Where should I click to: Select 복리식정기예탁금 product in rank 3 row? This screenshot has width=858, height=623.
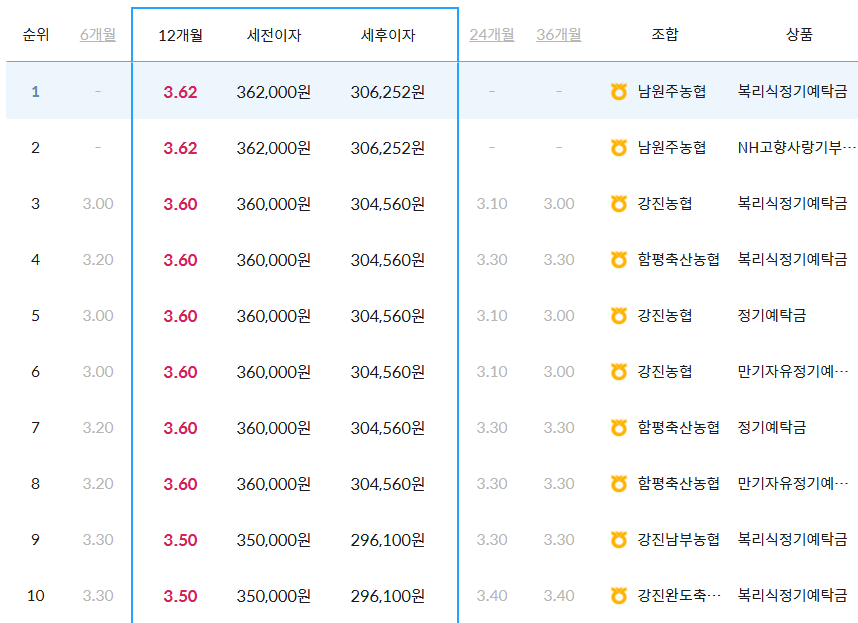click(792, 203)
